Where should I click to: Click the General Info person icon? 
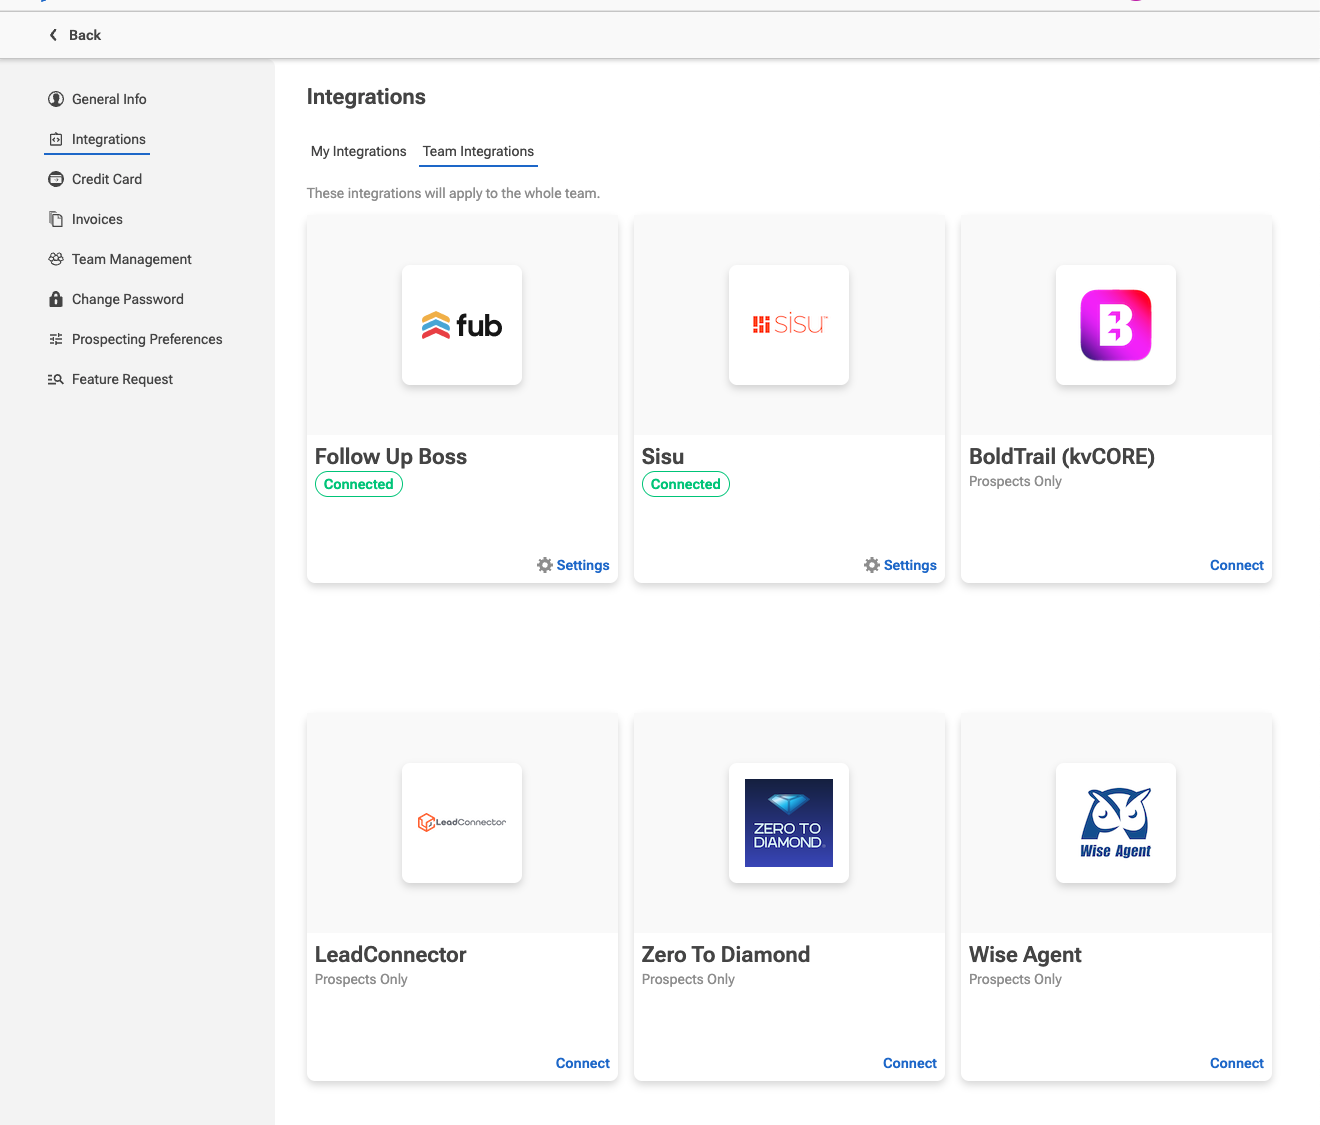click(x=56, y=99)
